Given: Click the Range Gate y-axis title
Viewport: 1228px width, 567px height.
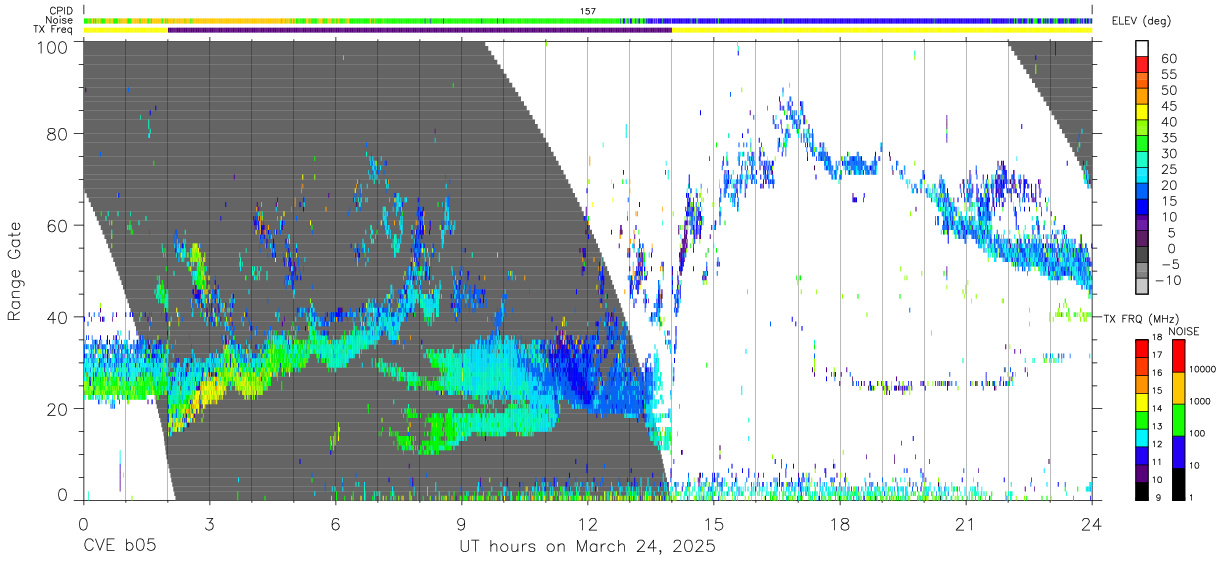Looking at the screenshot, I should 15,271.
